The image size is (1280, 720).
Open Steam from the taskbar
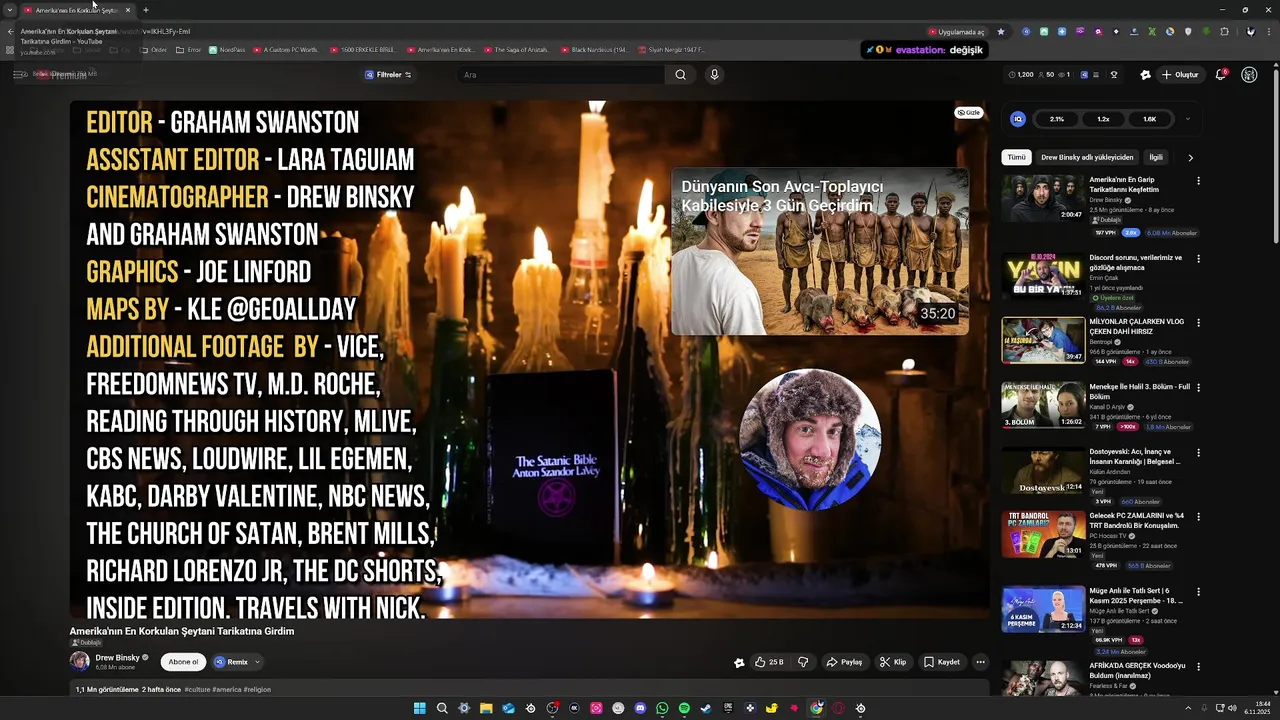click(706, 708)
